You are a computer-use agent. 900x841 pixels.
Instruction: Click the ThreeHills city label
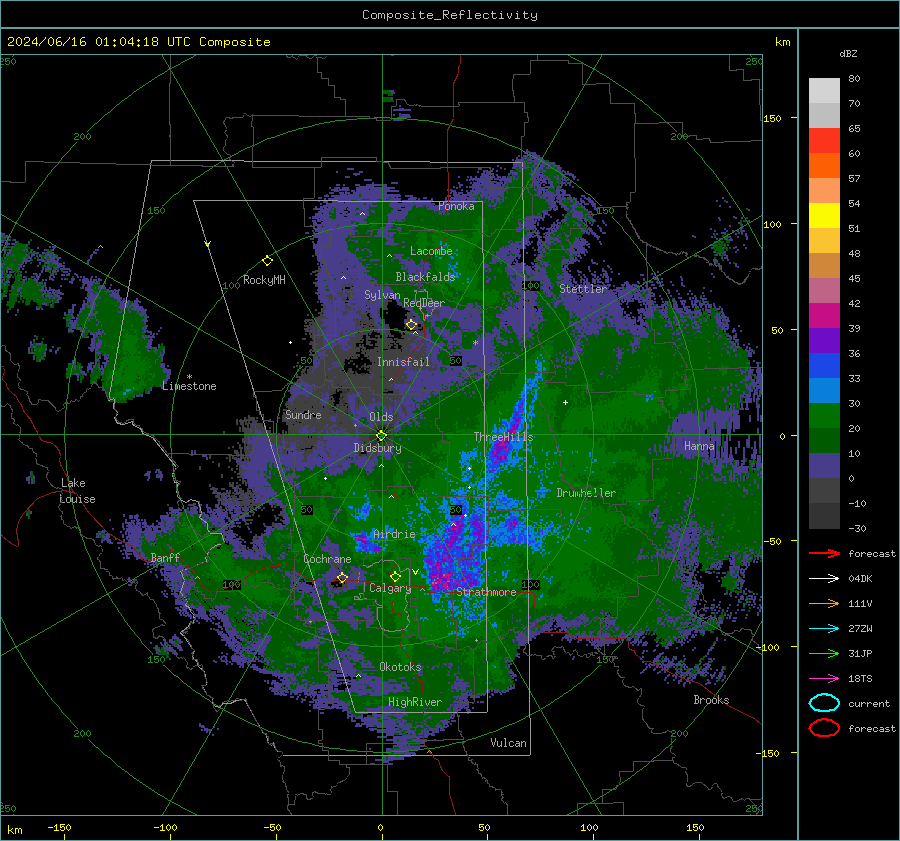503,437
